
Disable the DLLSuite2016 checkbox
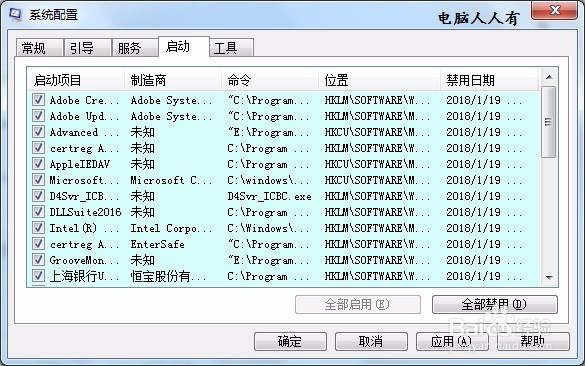(38, 212)
